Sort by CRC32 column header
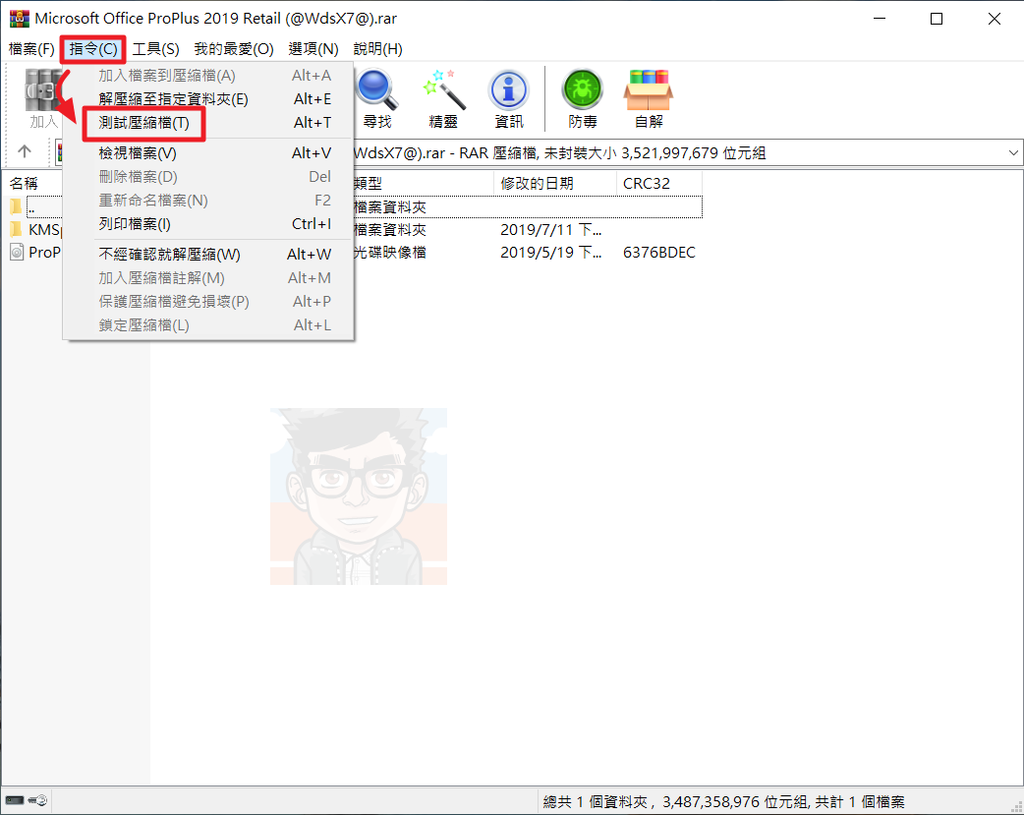This screenshot has width=1024, height=815. pyautogui.click(x=659, y=184)
